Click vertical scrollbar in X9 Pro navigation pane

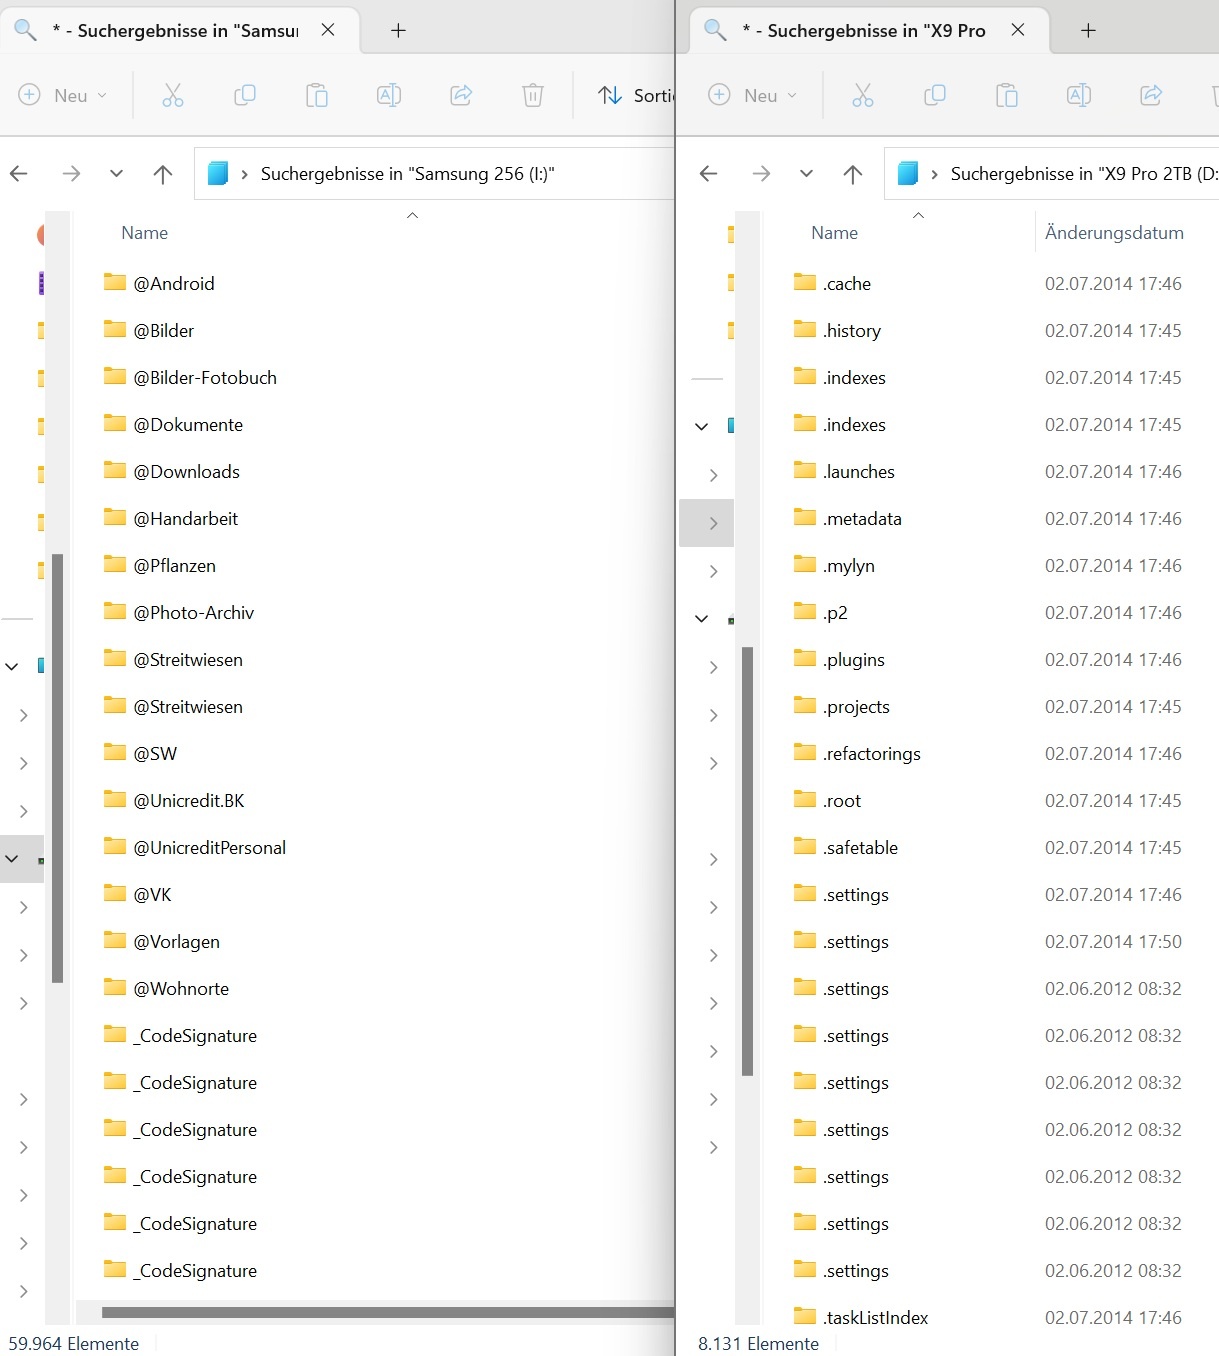[x=747, y=861]
